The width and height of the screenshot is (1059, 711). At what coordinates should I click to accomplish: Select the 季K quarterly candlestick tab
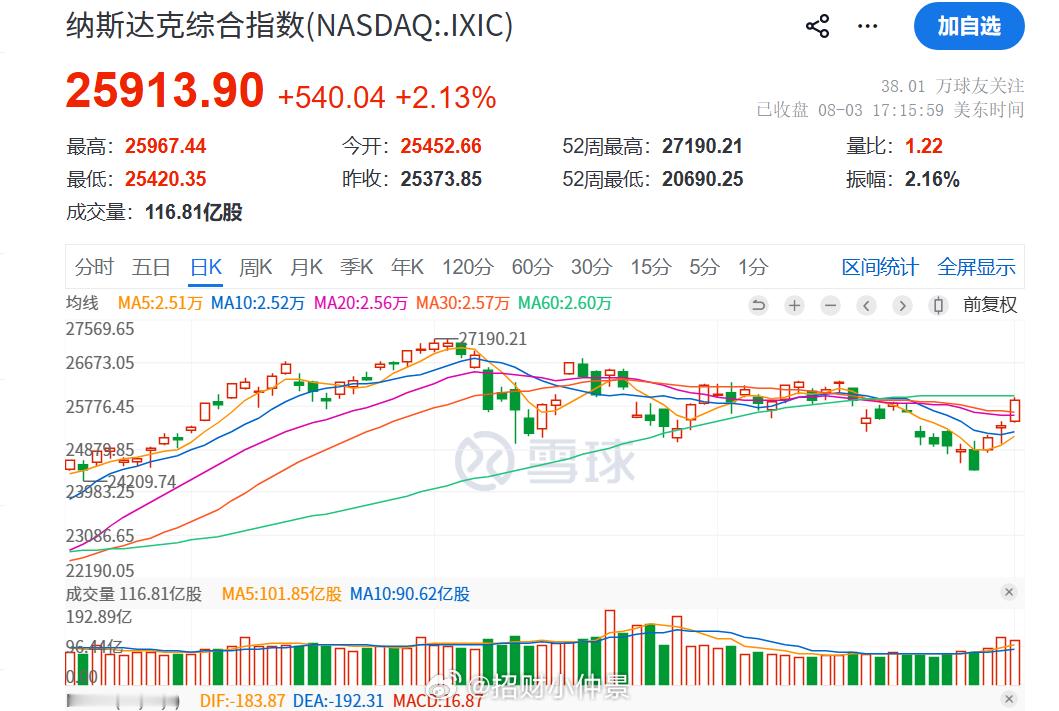coord(357,267)
